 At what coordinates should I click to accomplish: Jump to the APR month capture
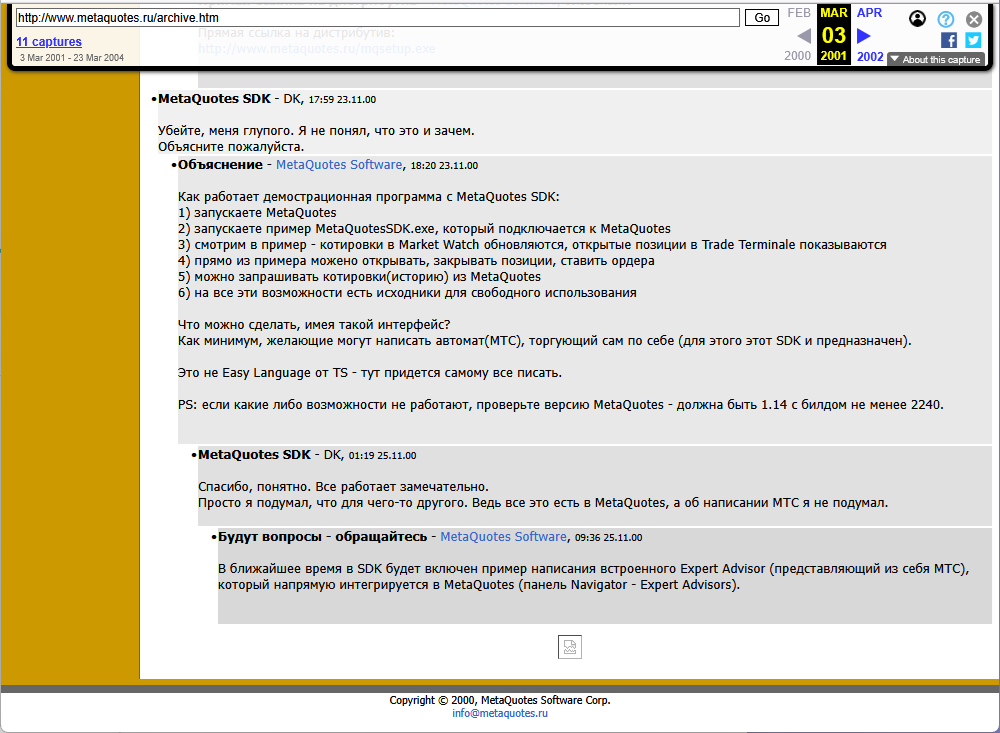click(869, 13)
